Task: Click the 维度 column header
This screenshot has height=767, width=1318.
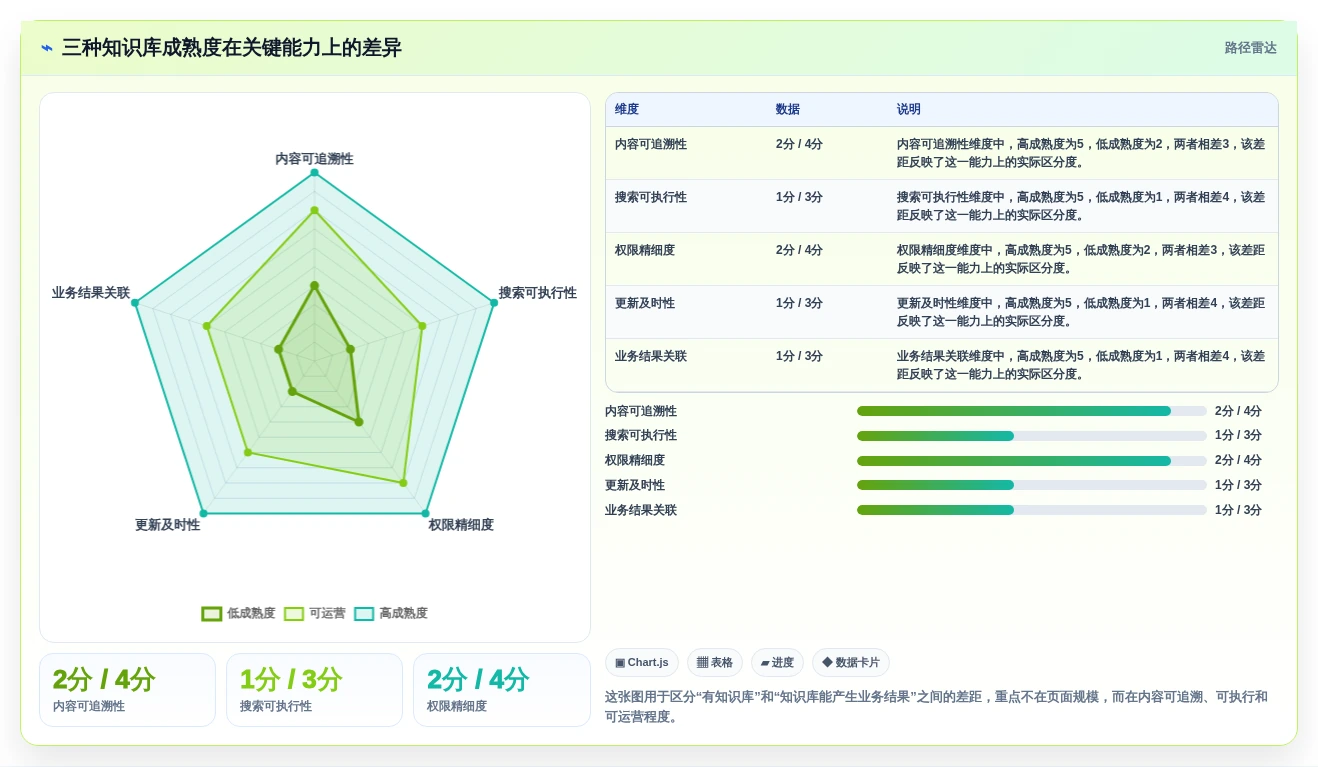Action: (x=627, y=110)
